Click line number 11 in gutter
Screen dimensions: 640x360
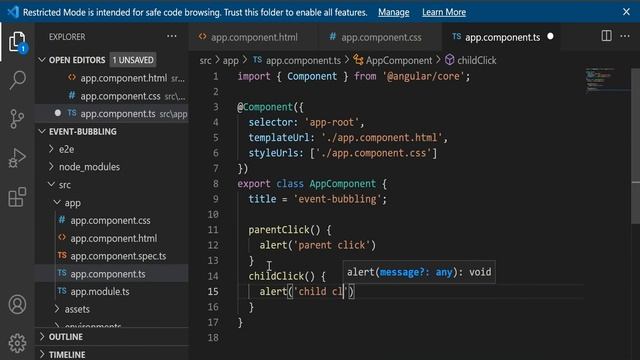coord(213,230)
